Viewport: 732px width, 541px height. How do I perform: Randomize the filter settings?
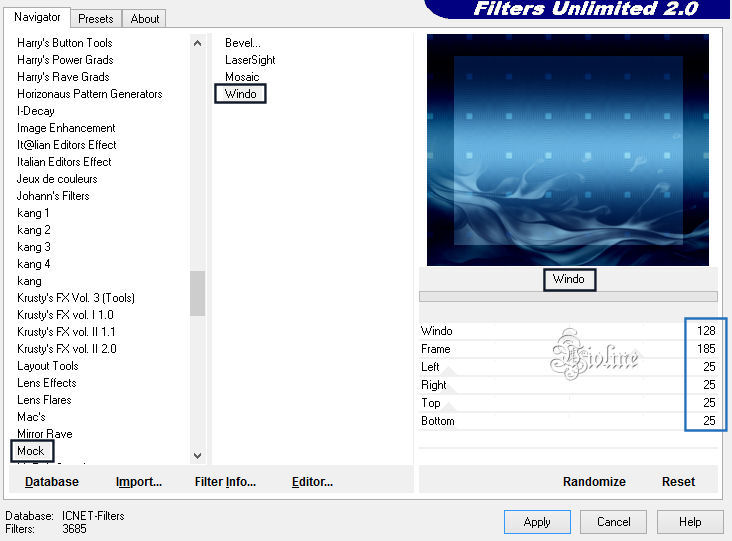click(x=594, y=482)
